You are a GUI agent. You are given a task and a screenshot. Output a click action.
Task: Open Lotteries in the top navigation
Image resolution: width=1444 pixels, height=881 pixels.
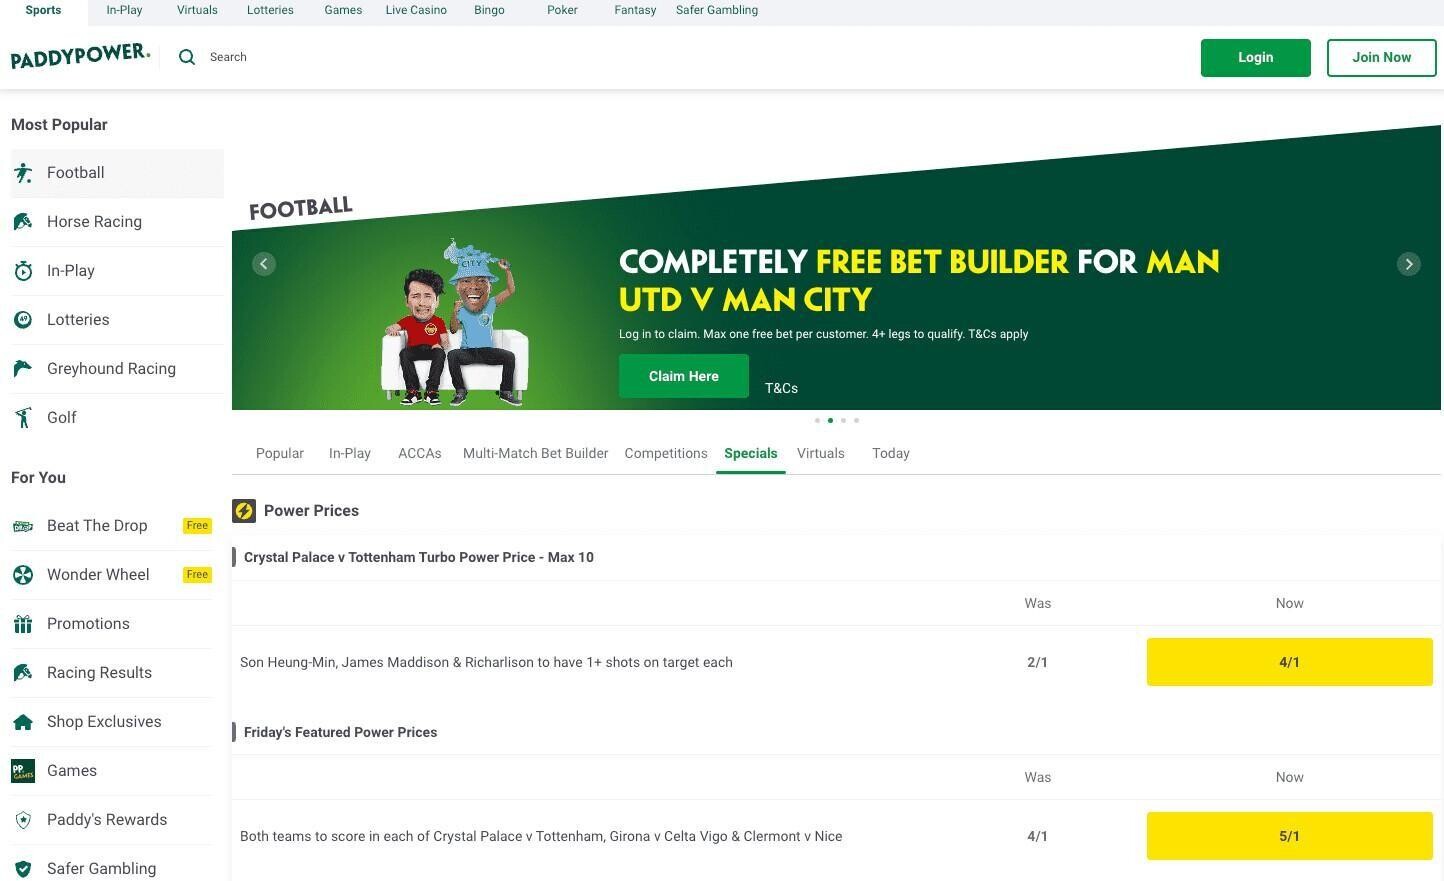click(270, 10)
